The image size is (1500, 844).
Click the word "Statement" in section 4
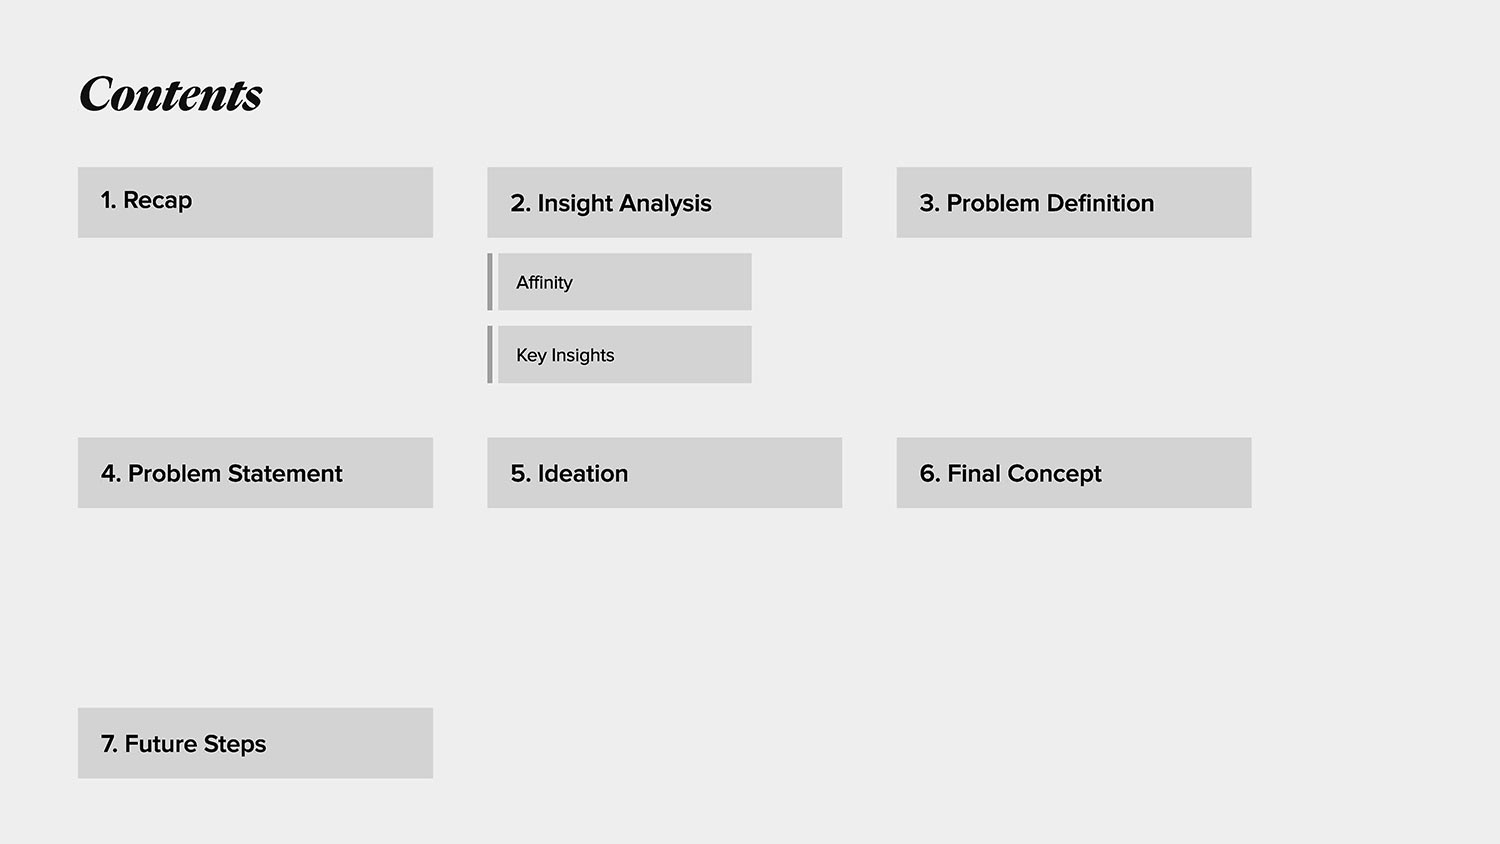[x=285, y=474]
